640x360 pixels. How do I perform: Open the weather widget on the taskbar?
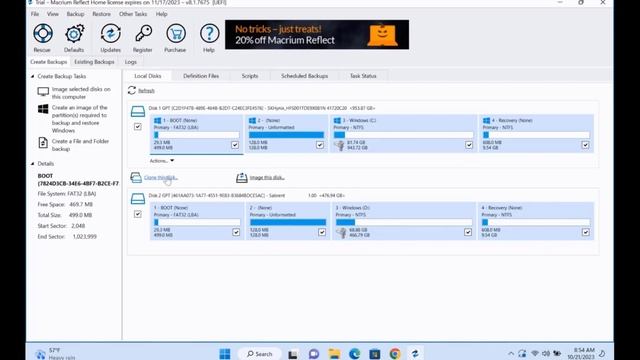point(55,353)
